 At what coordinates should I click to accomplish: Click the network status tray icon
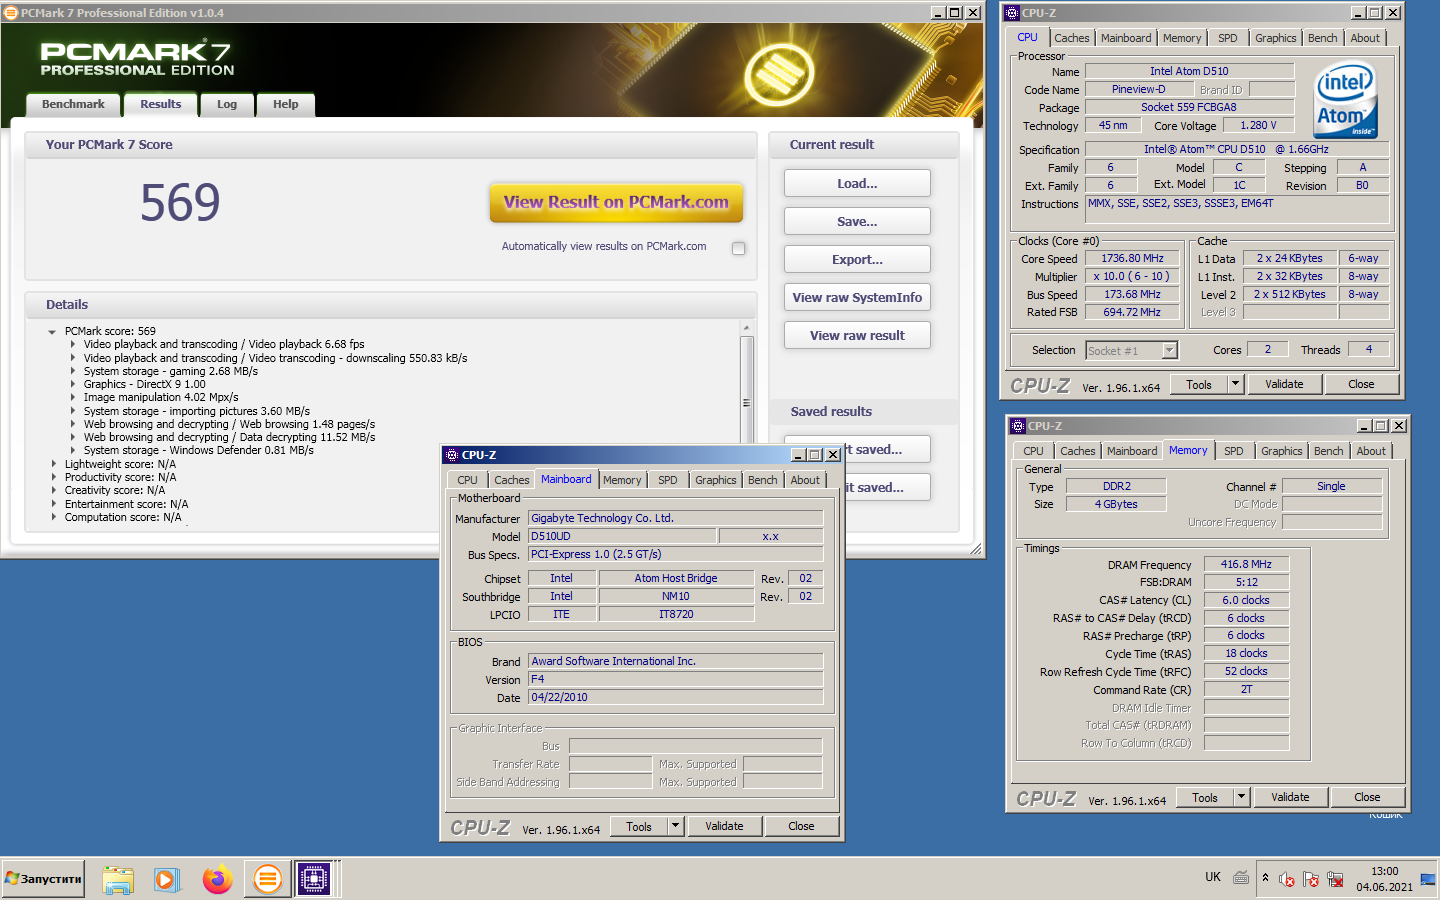point(1335,879)
